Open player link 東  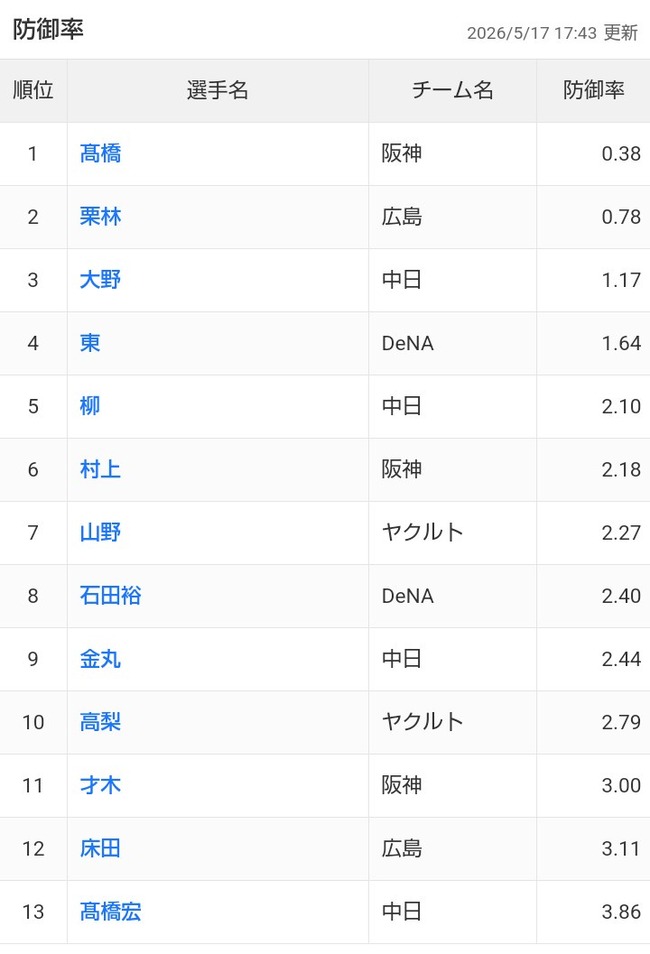click(x=90, y=343)
